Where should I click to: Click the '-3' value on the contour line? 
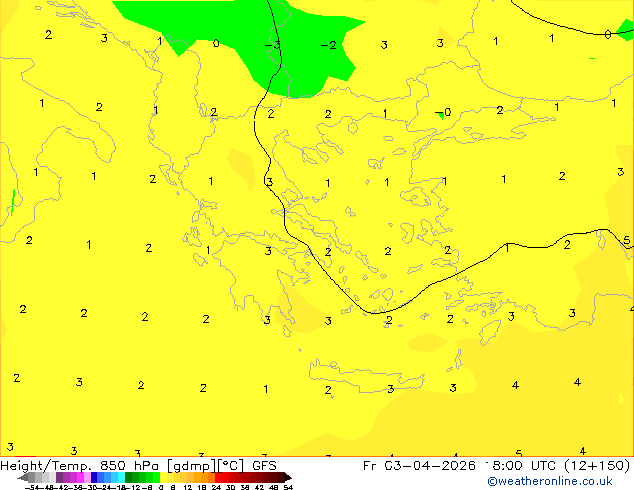273,44
